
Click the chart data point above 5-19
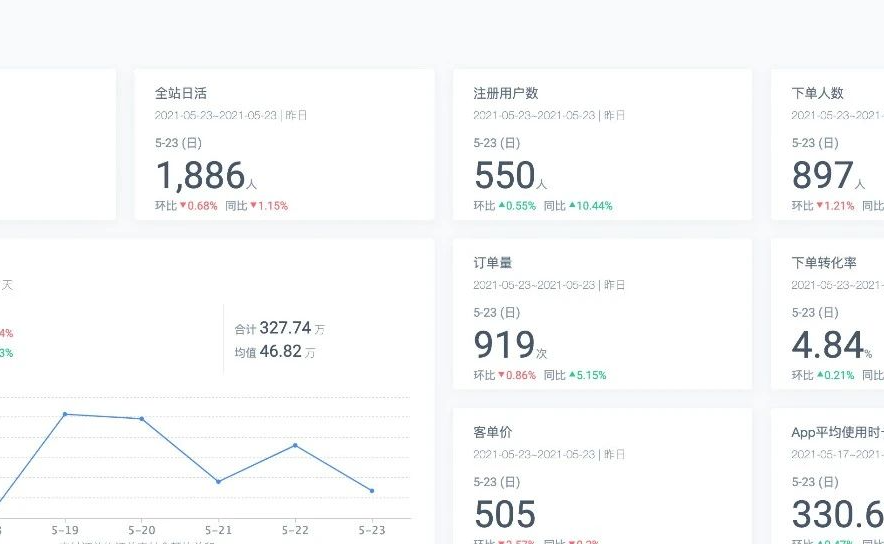pyautogui.click(x=65, y=414)
